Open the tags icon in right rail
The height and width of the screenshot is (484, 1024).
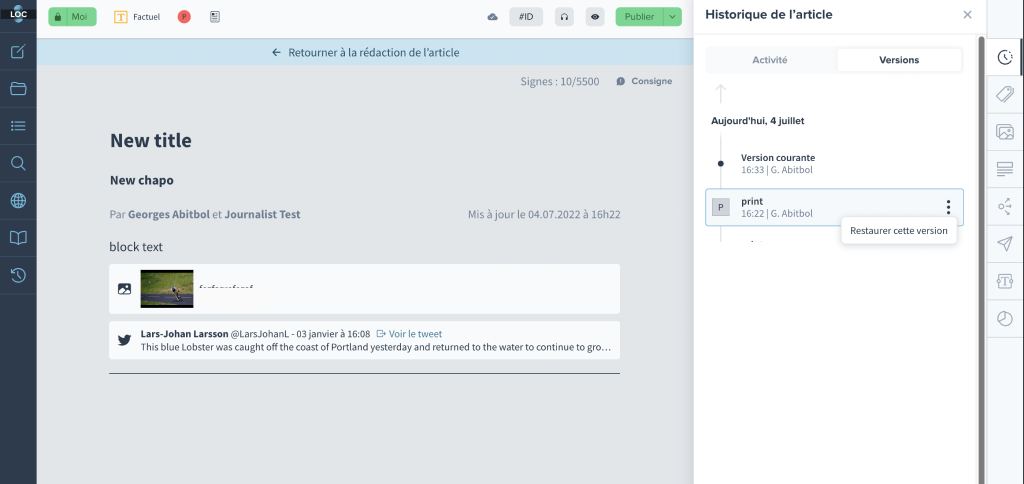pos(1004,95)
